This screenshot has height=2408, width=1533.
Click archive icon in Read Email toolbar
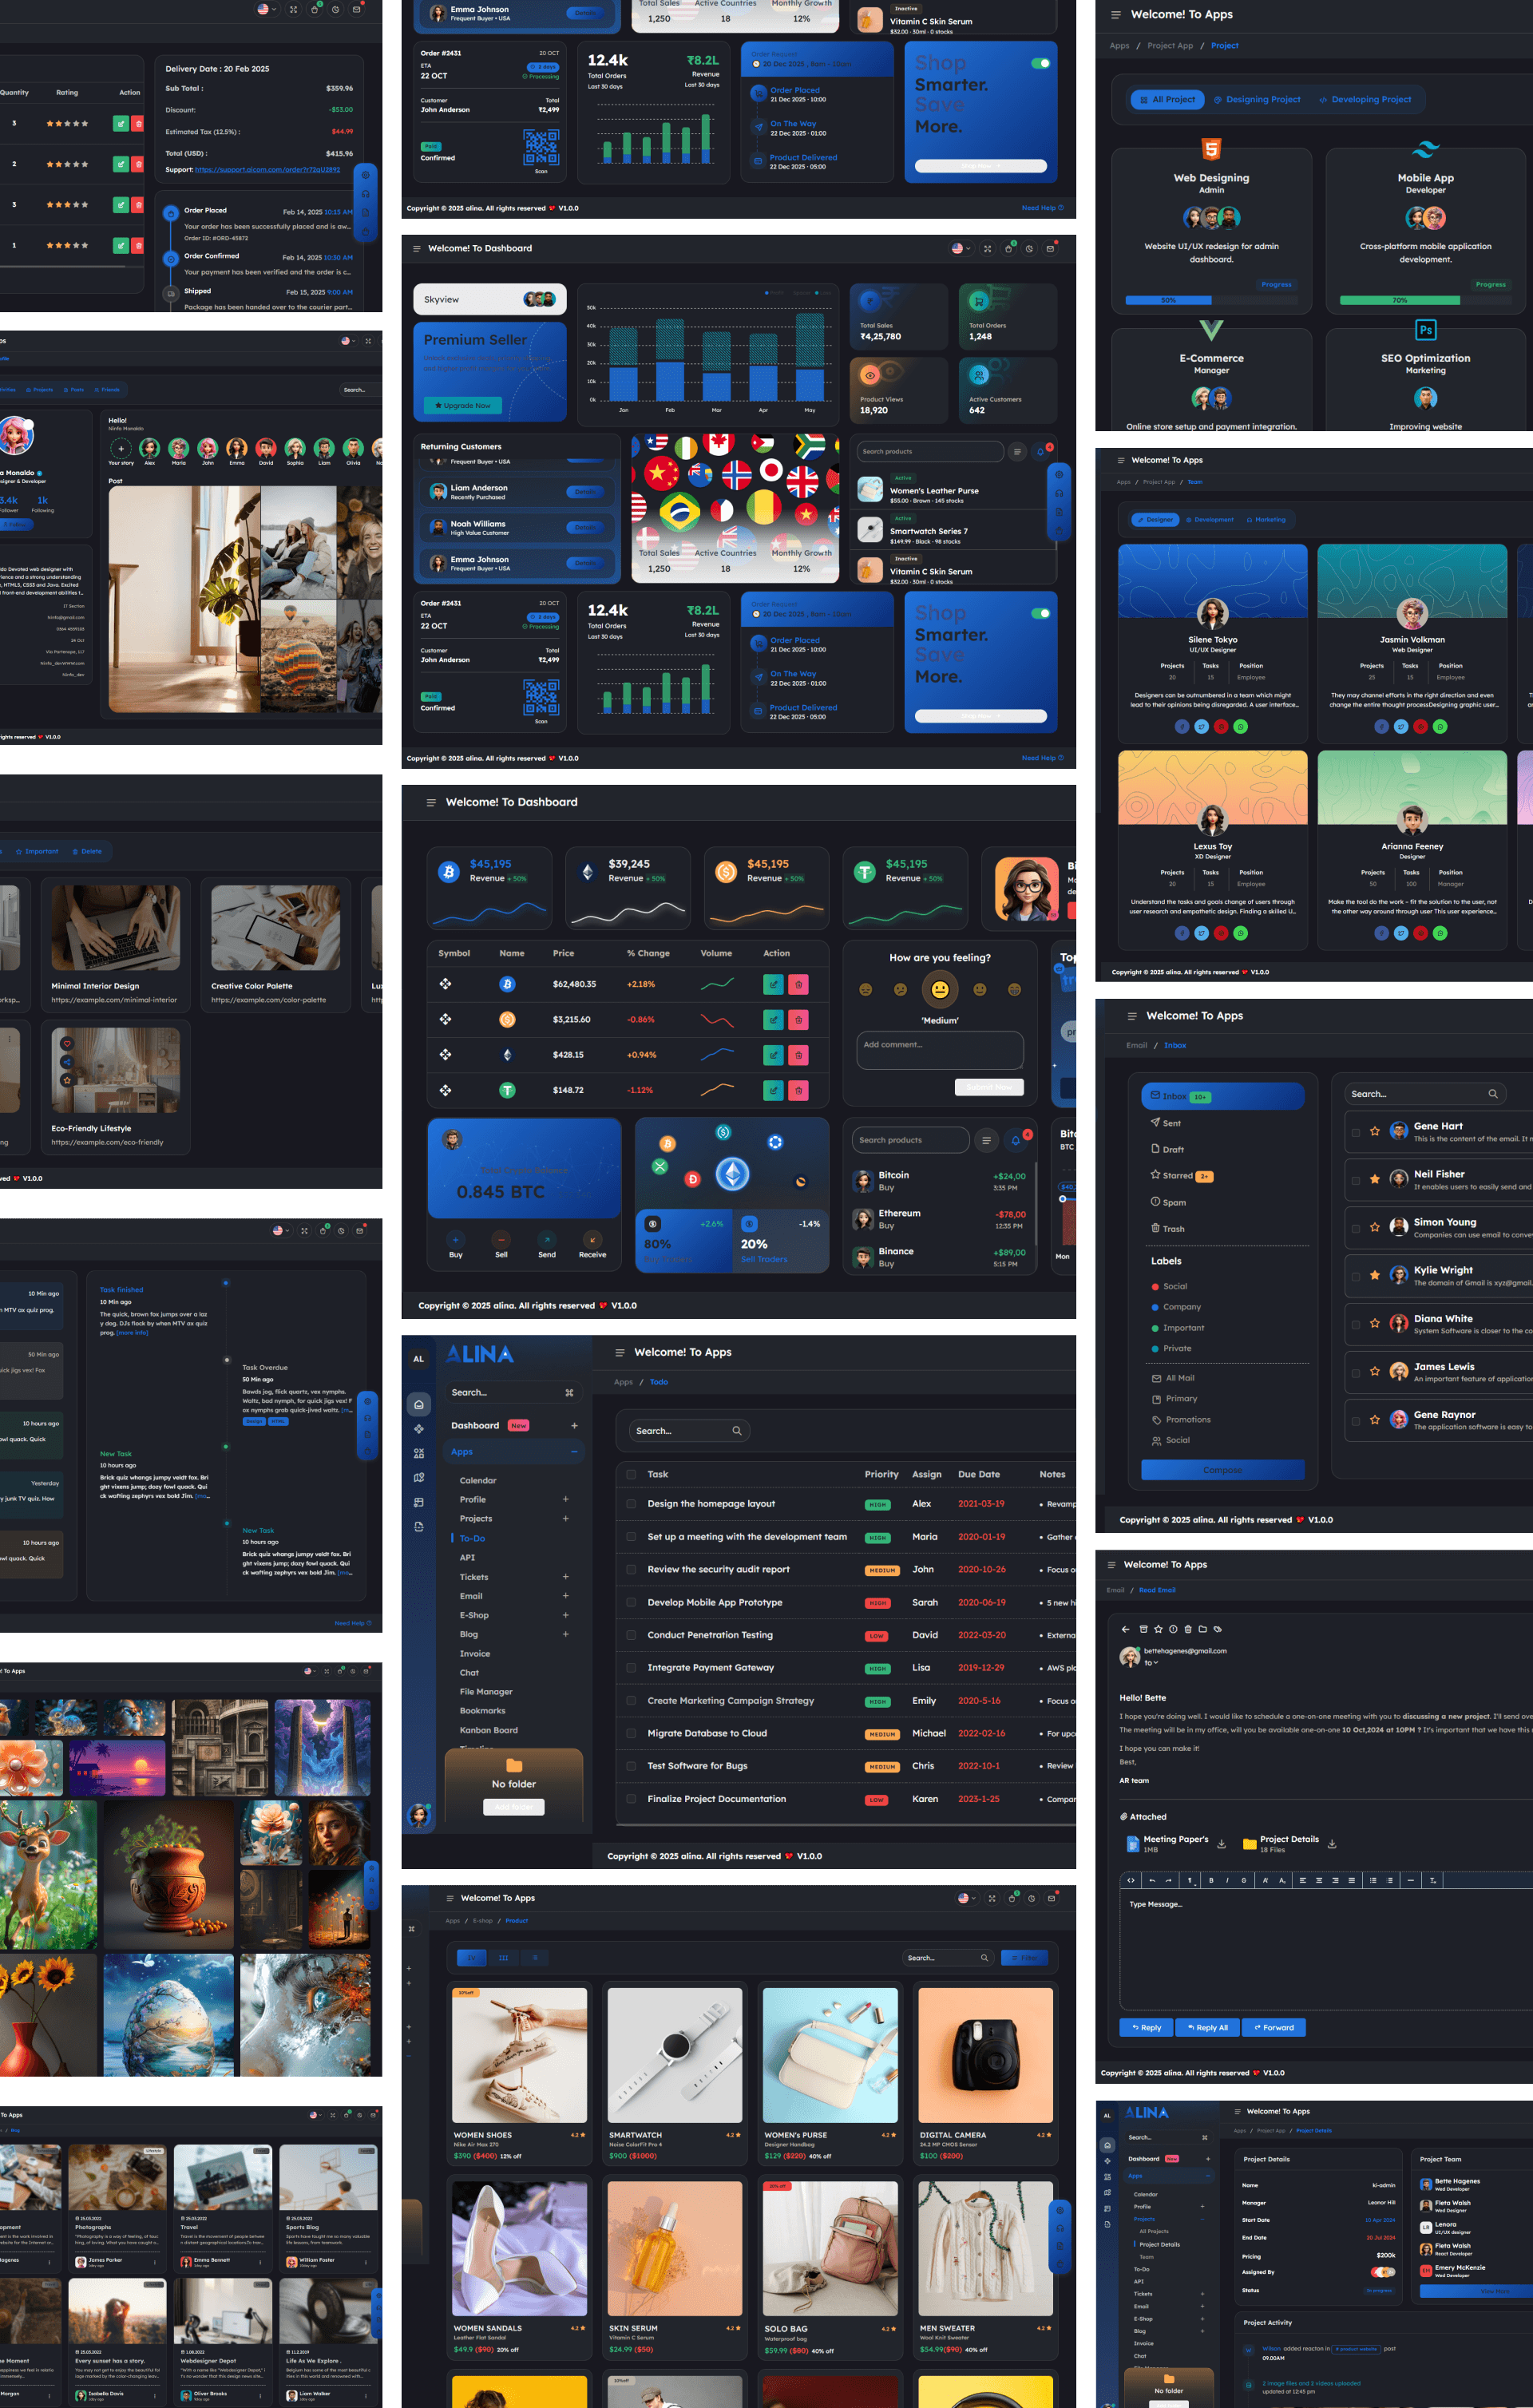1144,1629
